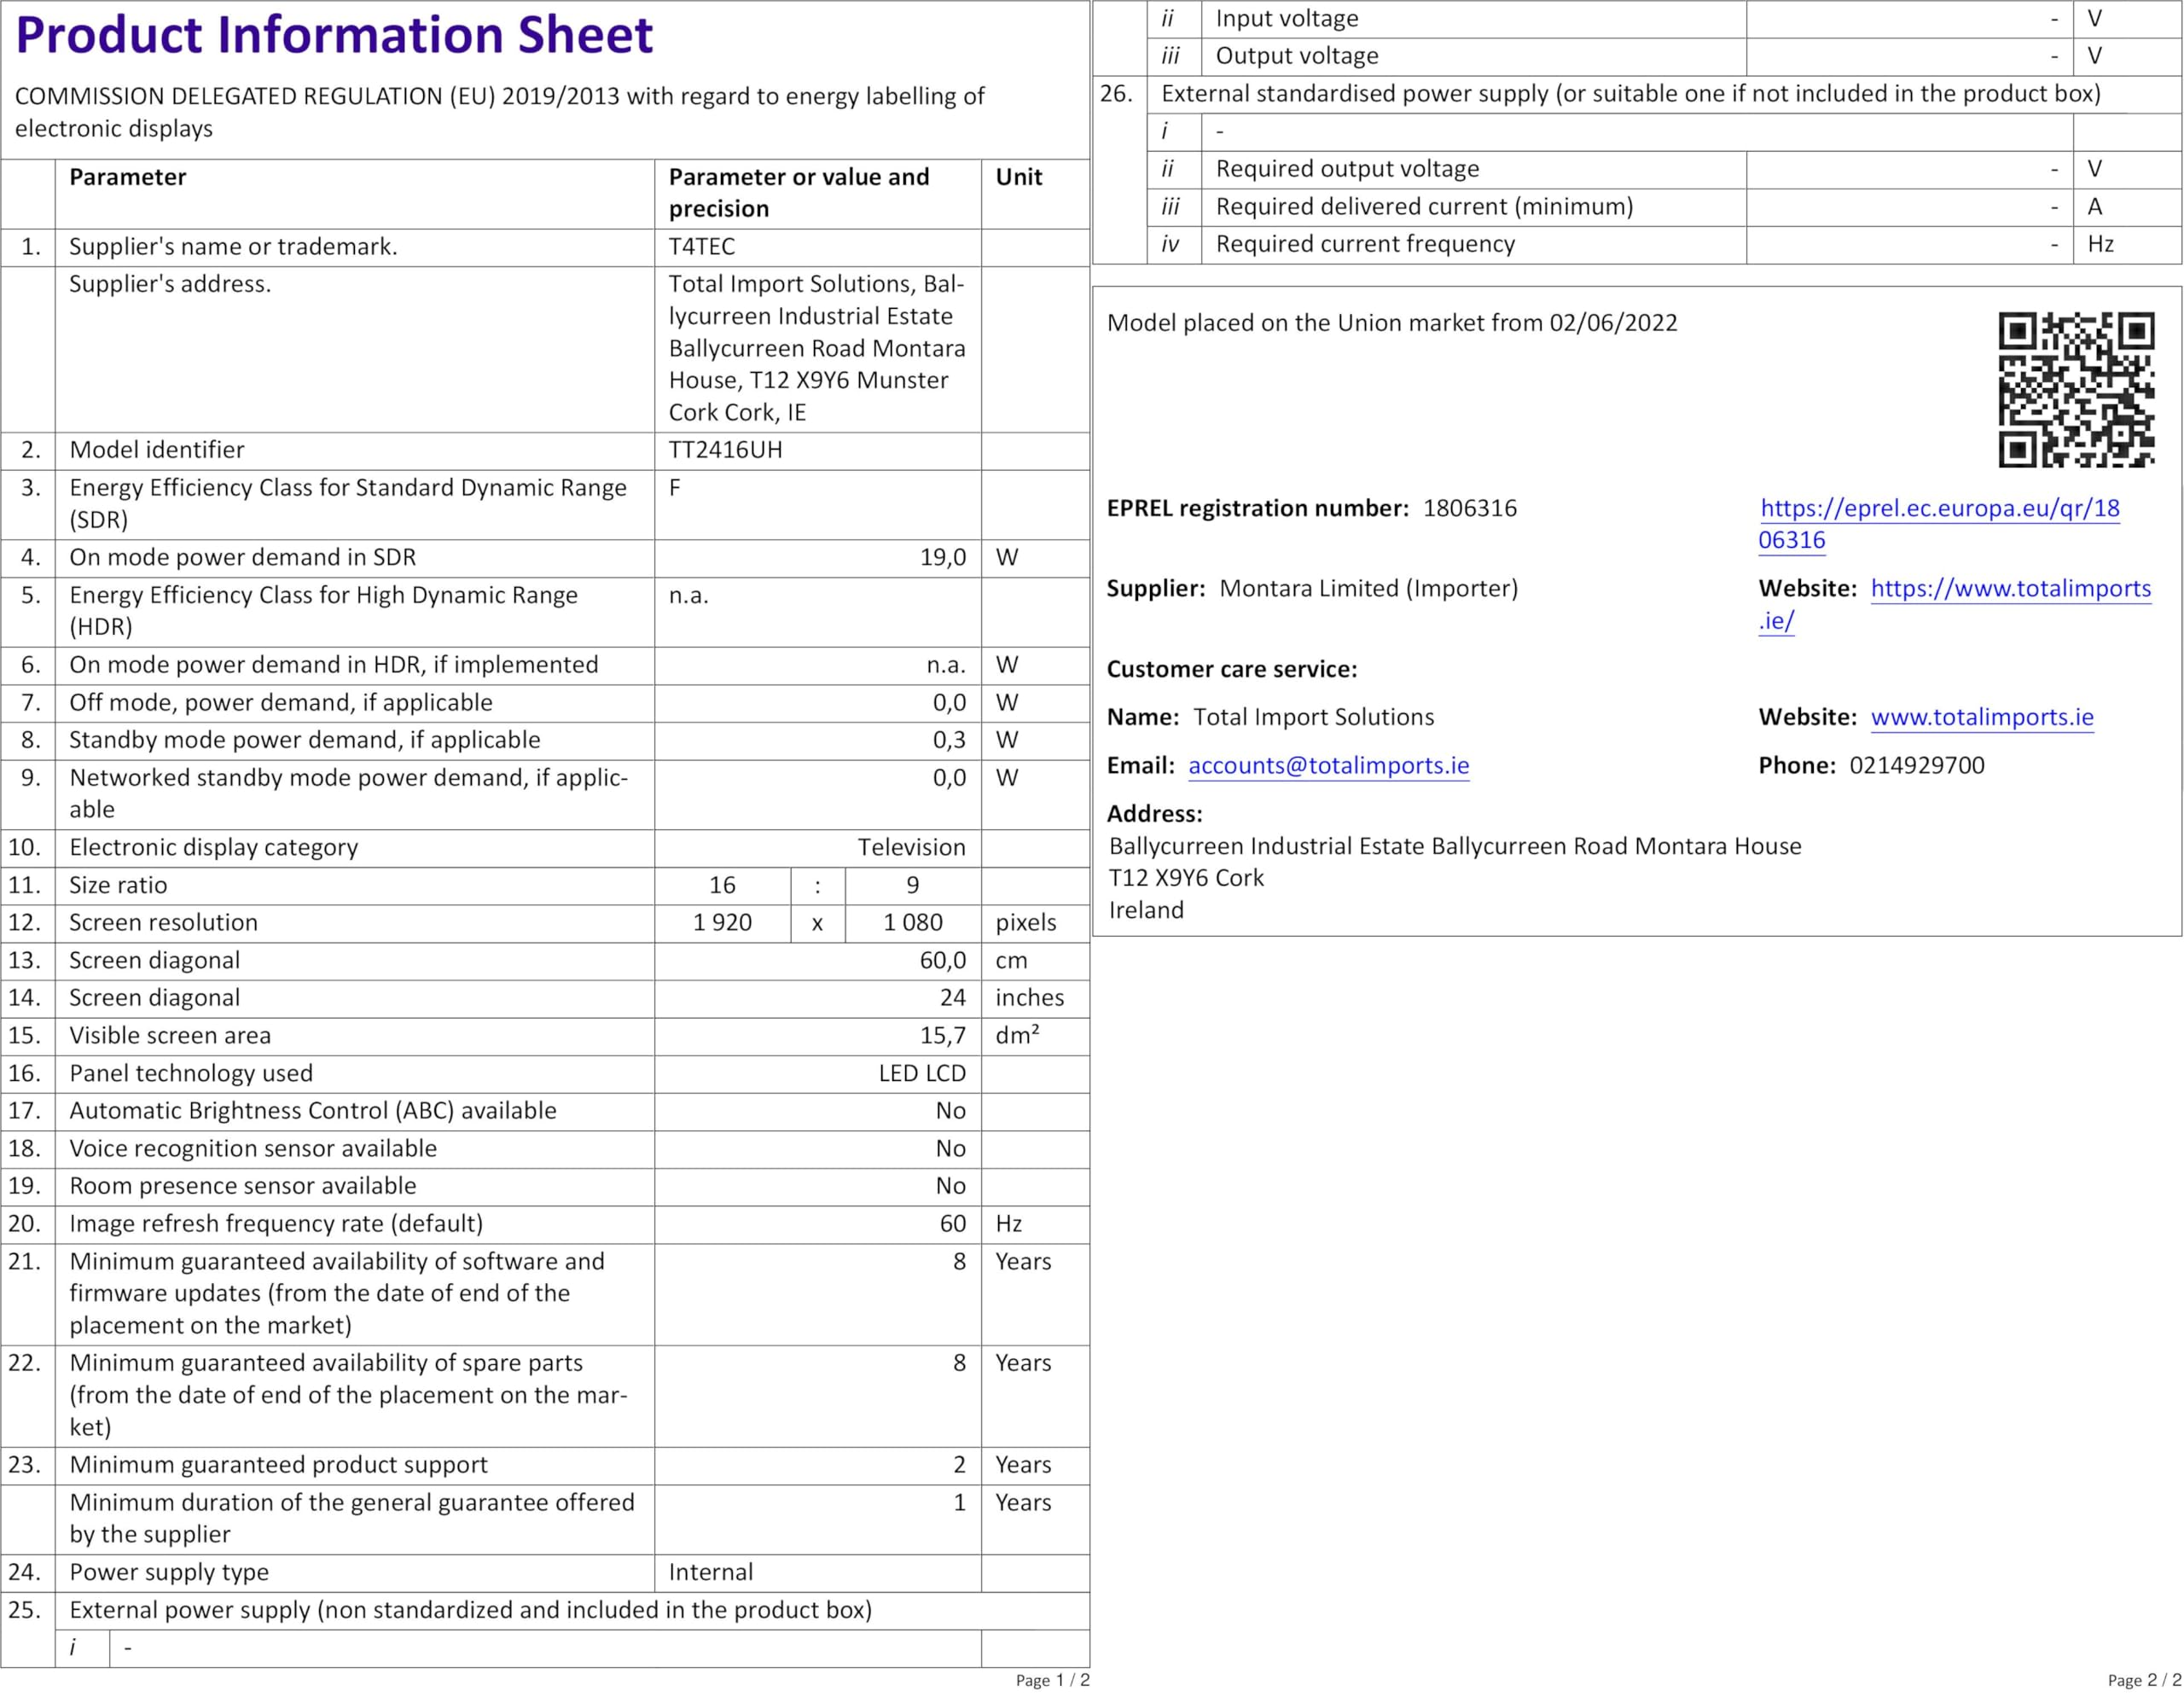
Task: Click the Television display category value
Action: point(911,847)
